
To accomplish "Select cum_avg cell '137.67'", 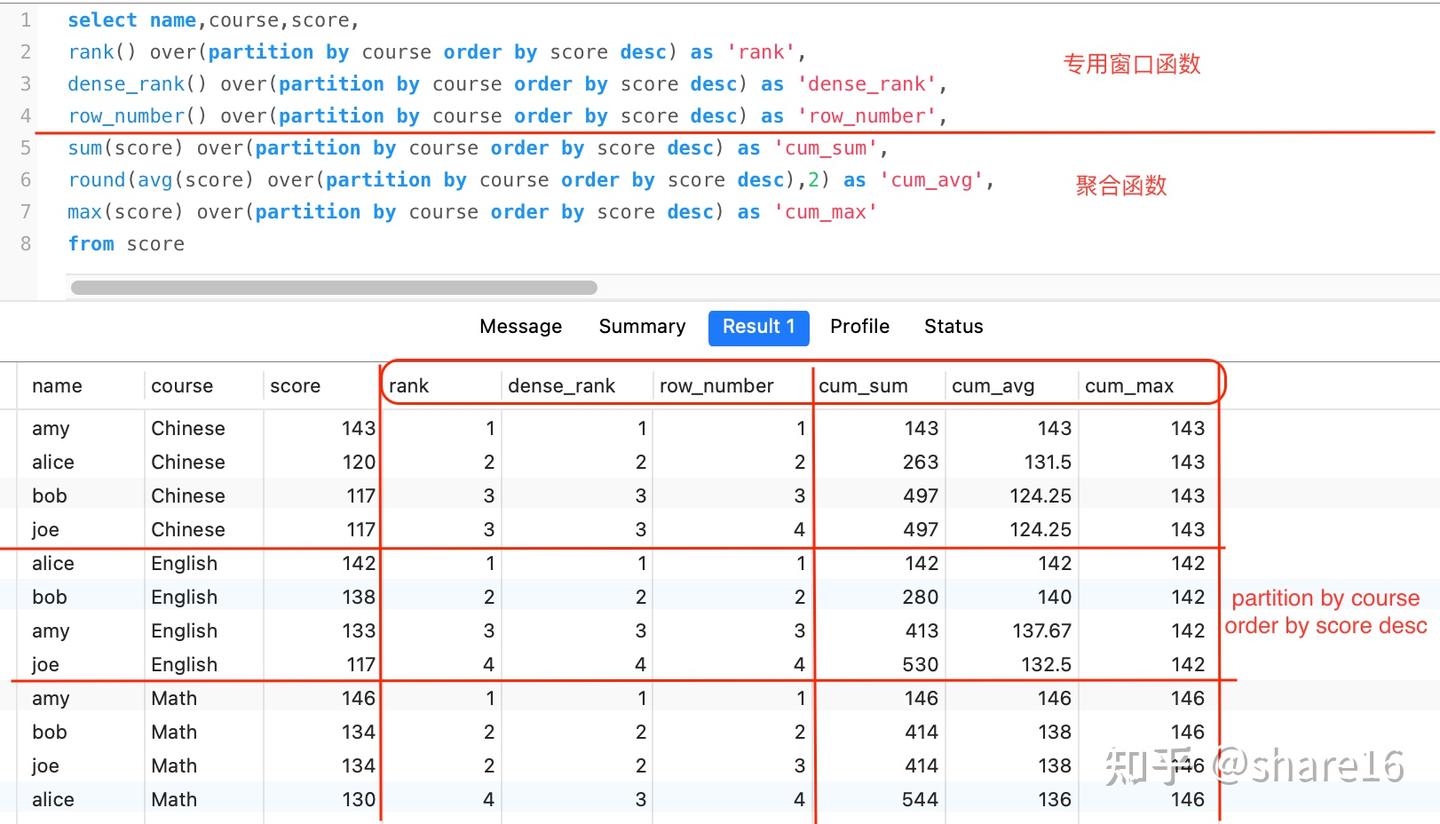I will coord(1041,631).
